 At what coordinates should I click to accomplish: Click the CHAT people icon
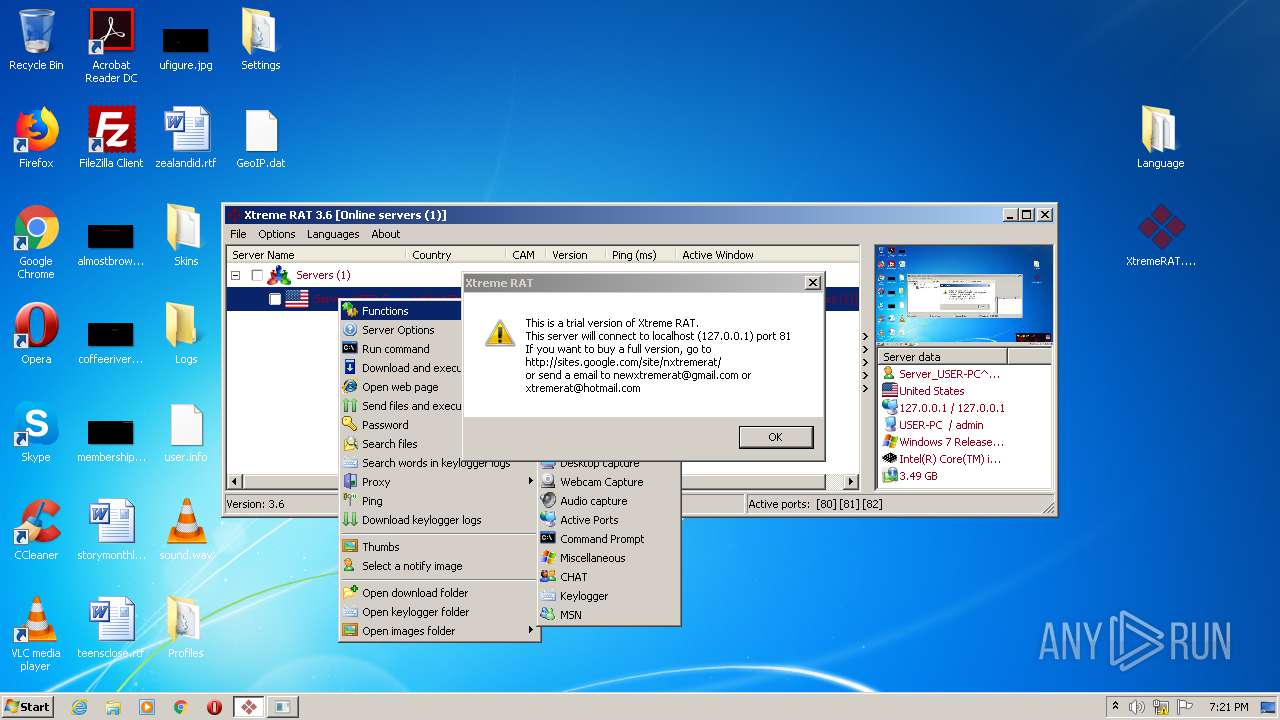(x=548, y=577)
